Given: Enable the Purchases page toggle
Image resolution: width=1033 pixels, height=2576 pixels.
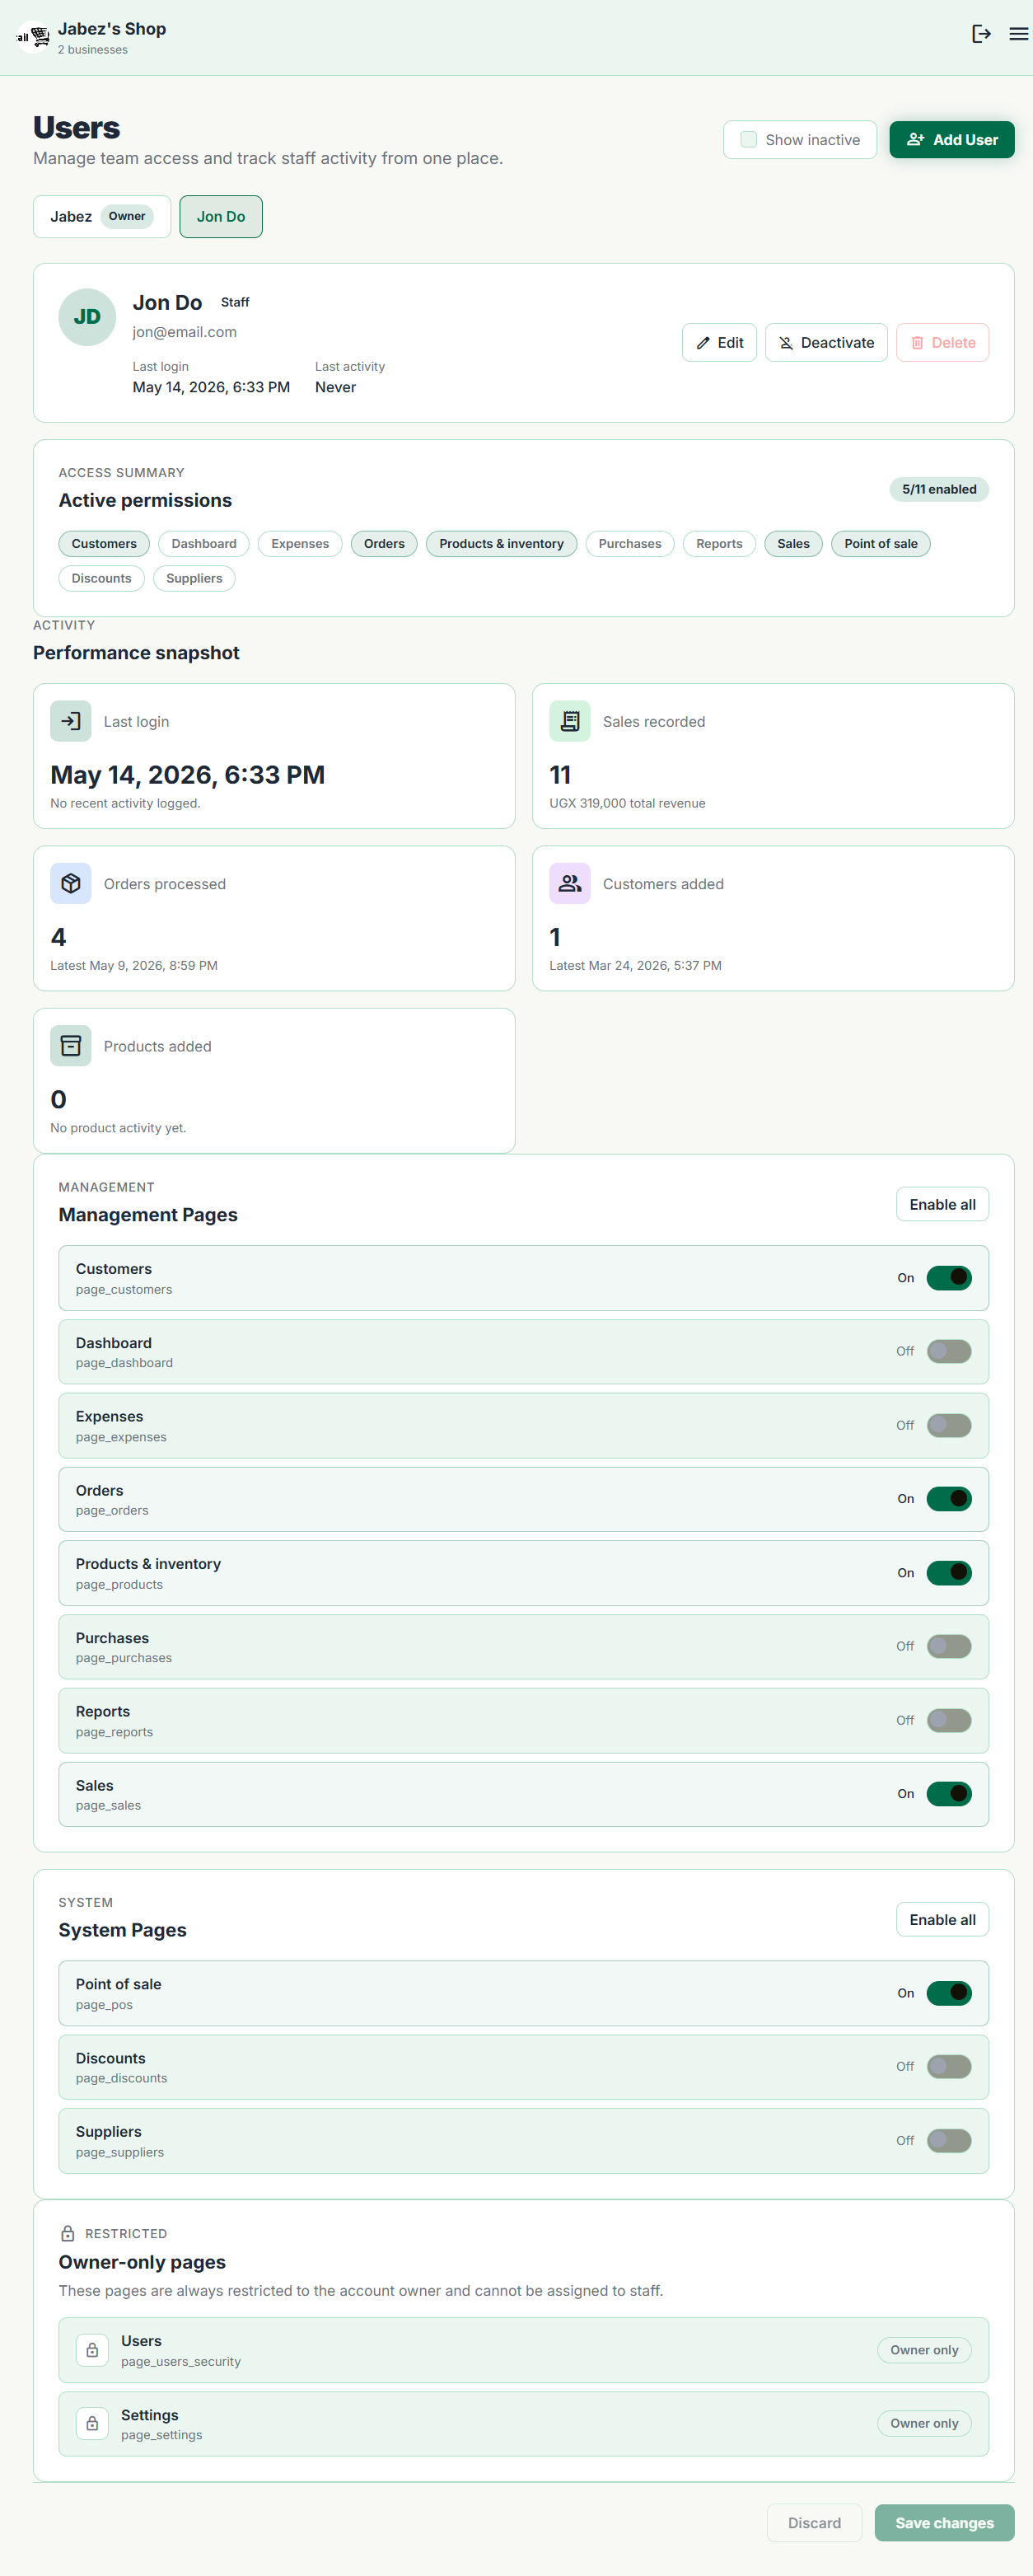Looking at the screenshot, I should click(948, 1646).
